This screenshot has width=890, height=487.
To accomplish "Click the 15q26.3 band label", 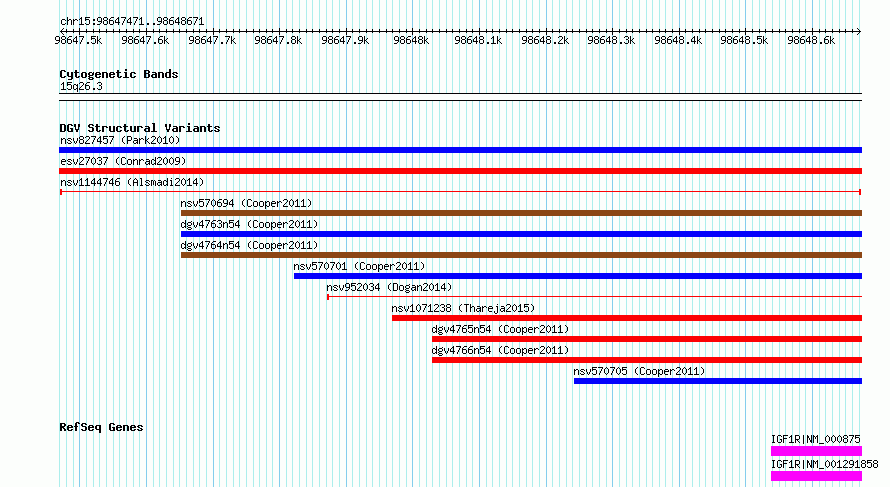I will pos(81,86).
